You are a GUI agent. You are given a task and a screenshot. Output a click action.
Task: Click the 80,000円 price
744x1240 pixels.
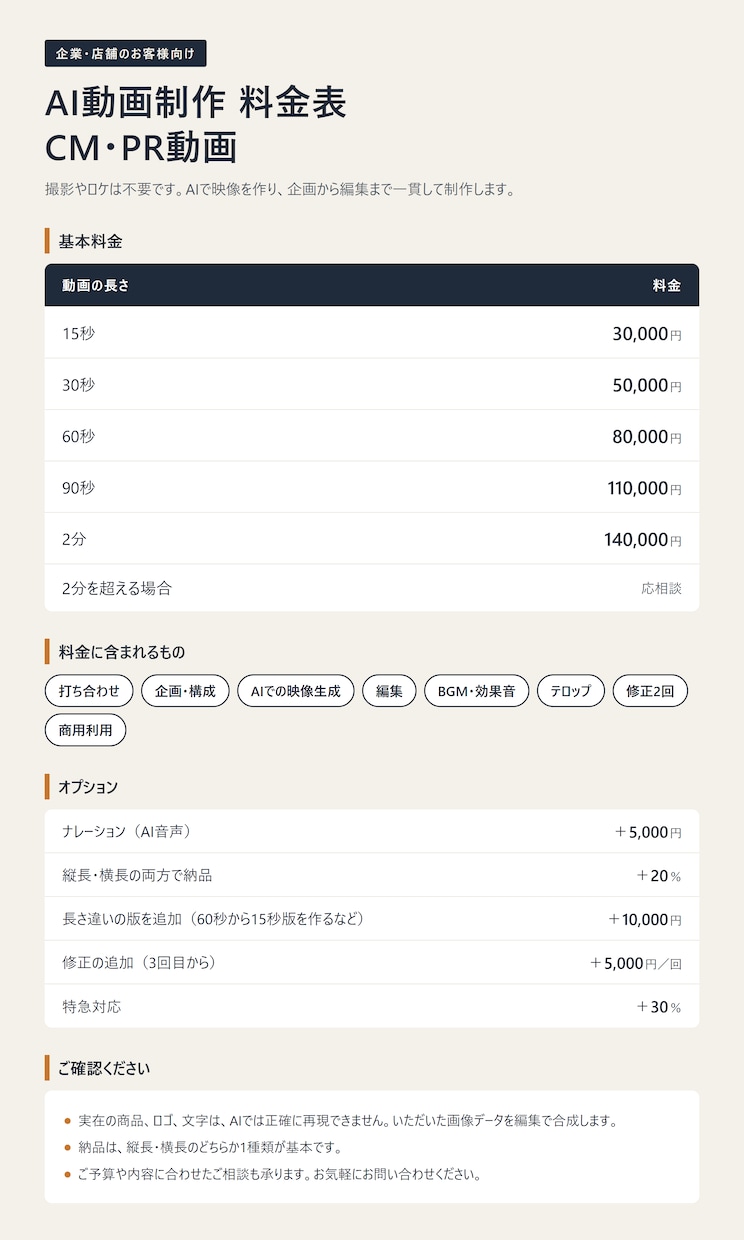[x=647, y=437]
